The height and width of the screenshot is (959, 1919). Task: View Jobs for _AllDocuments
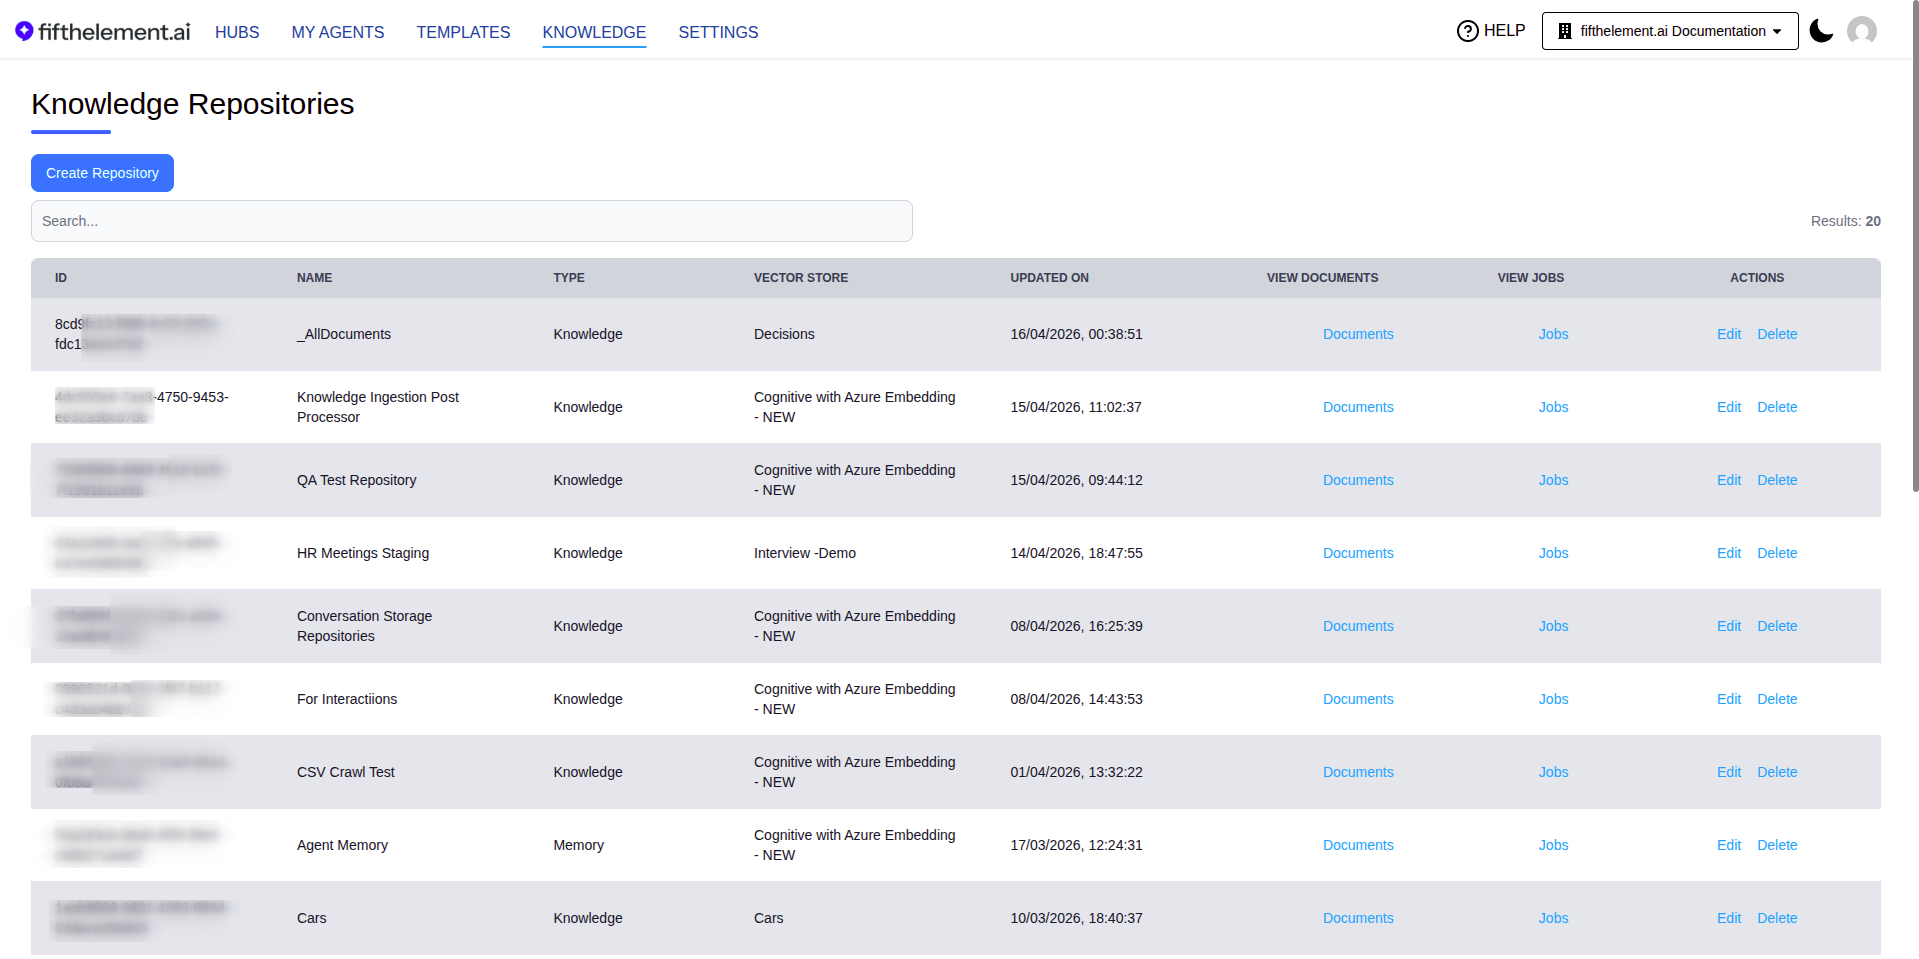[1553, 334]
